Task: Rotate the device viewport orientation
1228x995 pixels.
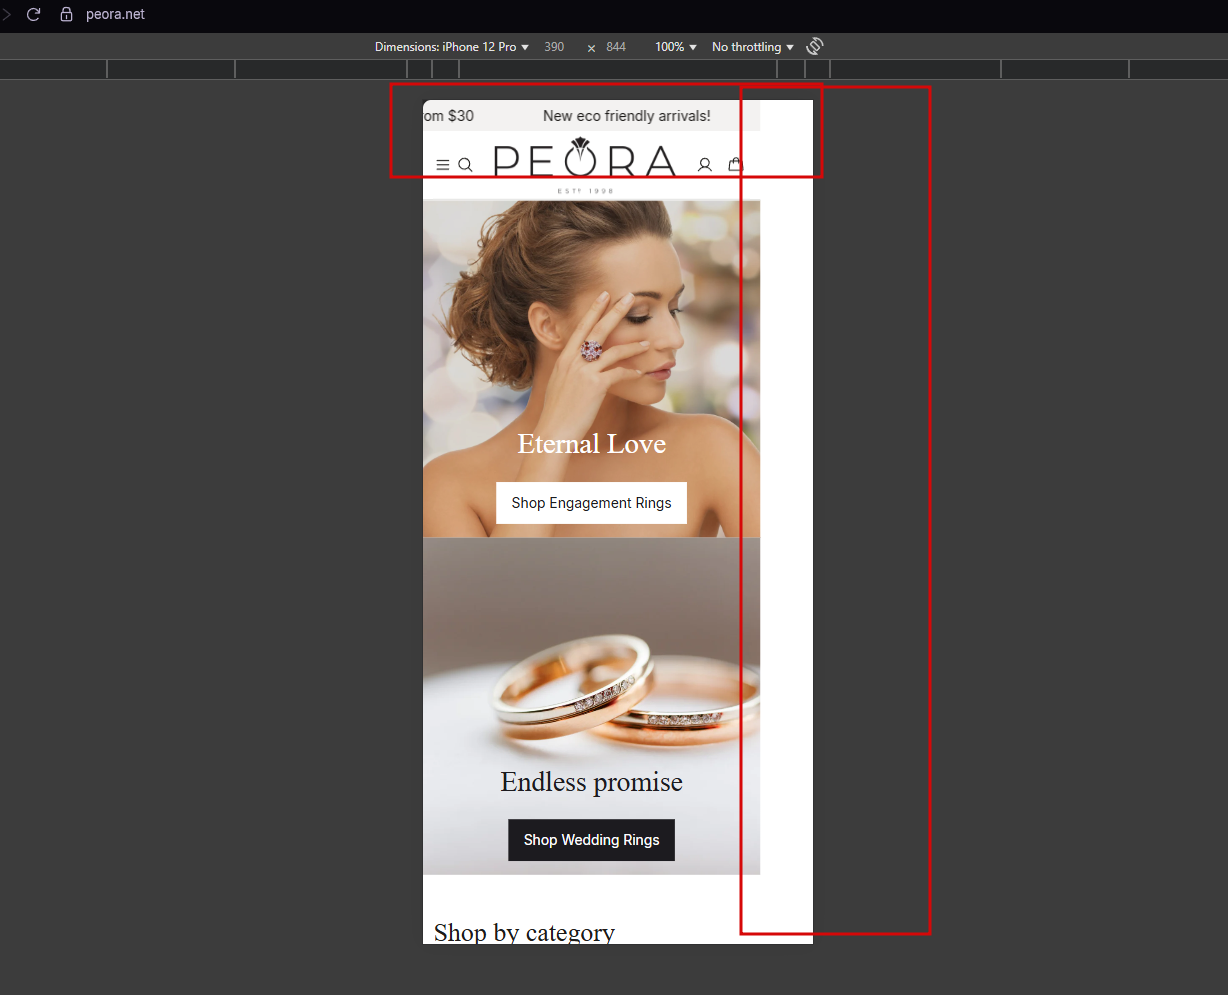Action: pos(815,46)
